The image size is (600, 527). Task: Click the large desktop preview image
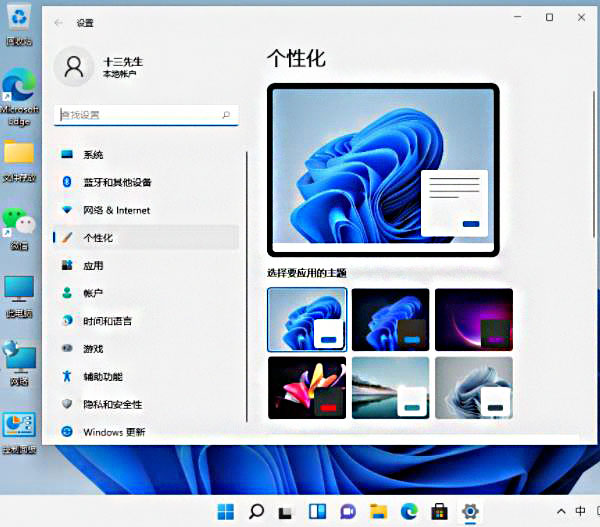tap(383, 170)
